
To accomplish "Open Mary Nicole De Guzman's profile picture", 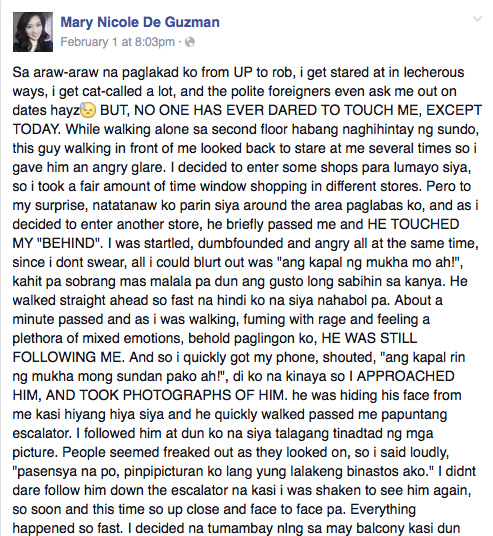I will pos(33,32).
